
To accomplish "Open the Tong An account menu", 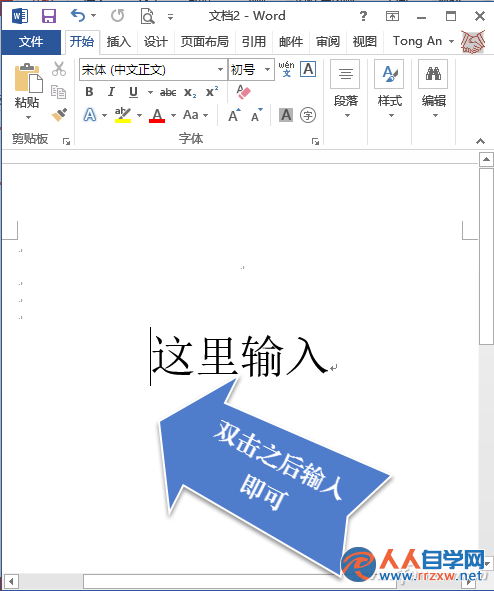I will pyautogui.click(x=423, y=41).
